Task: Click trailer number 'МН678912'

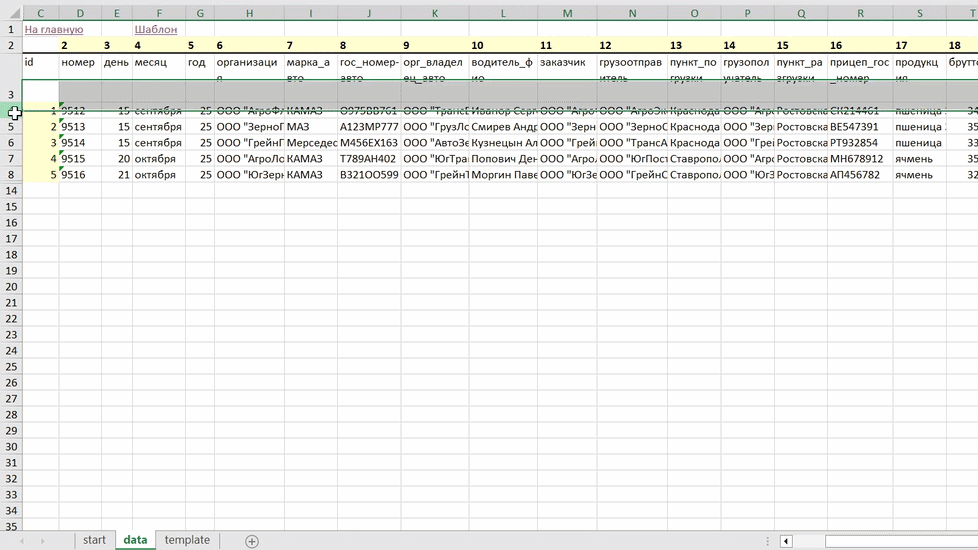Action: pos(860,159)
